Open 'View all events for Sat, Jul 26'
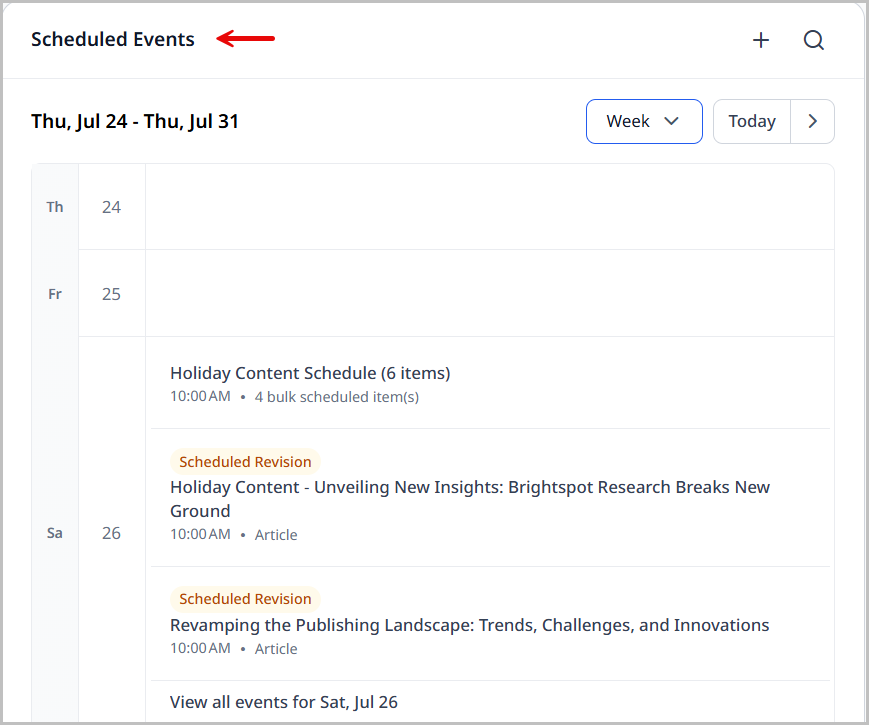The width and height of the screenshot is (869, 725). (284, 701)
